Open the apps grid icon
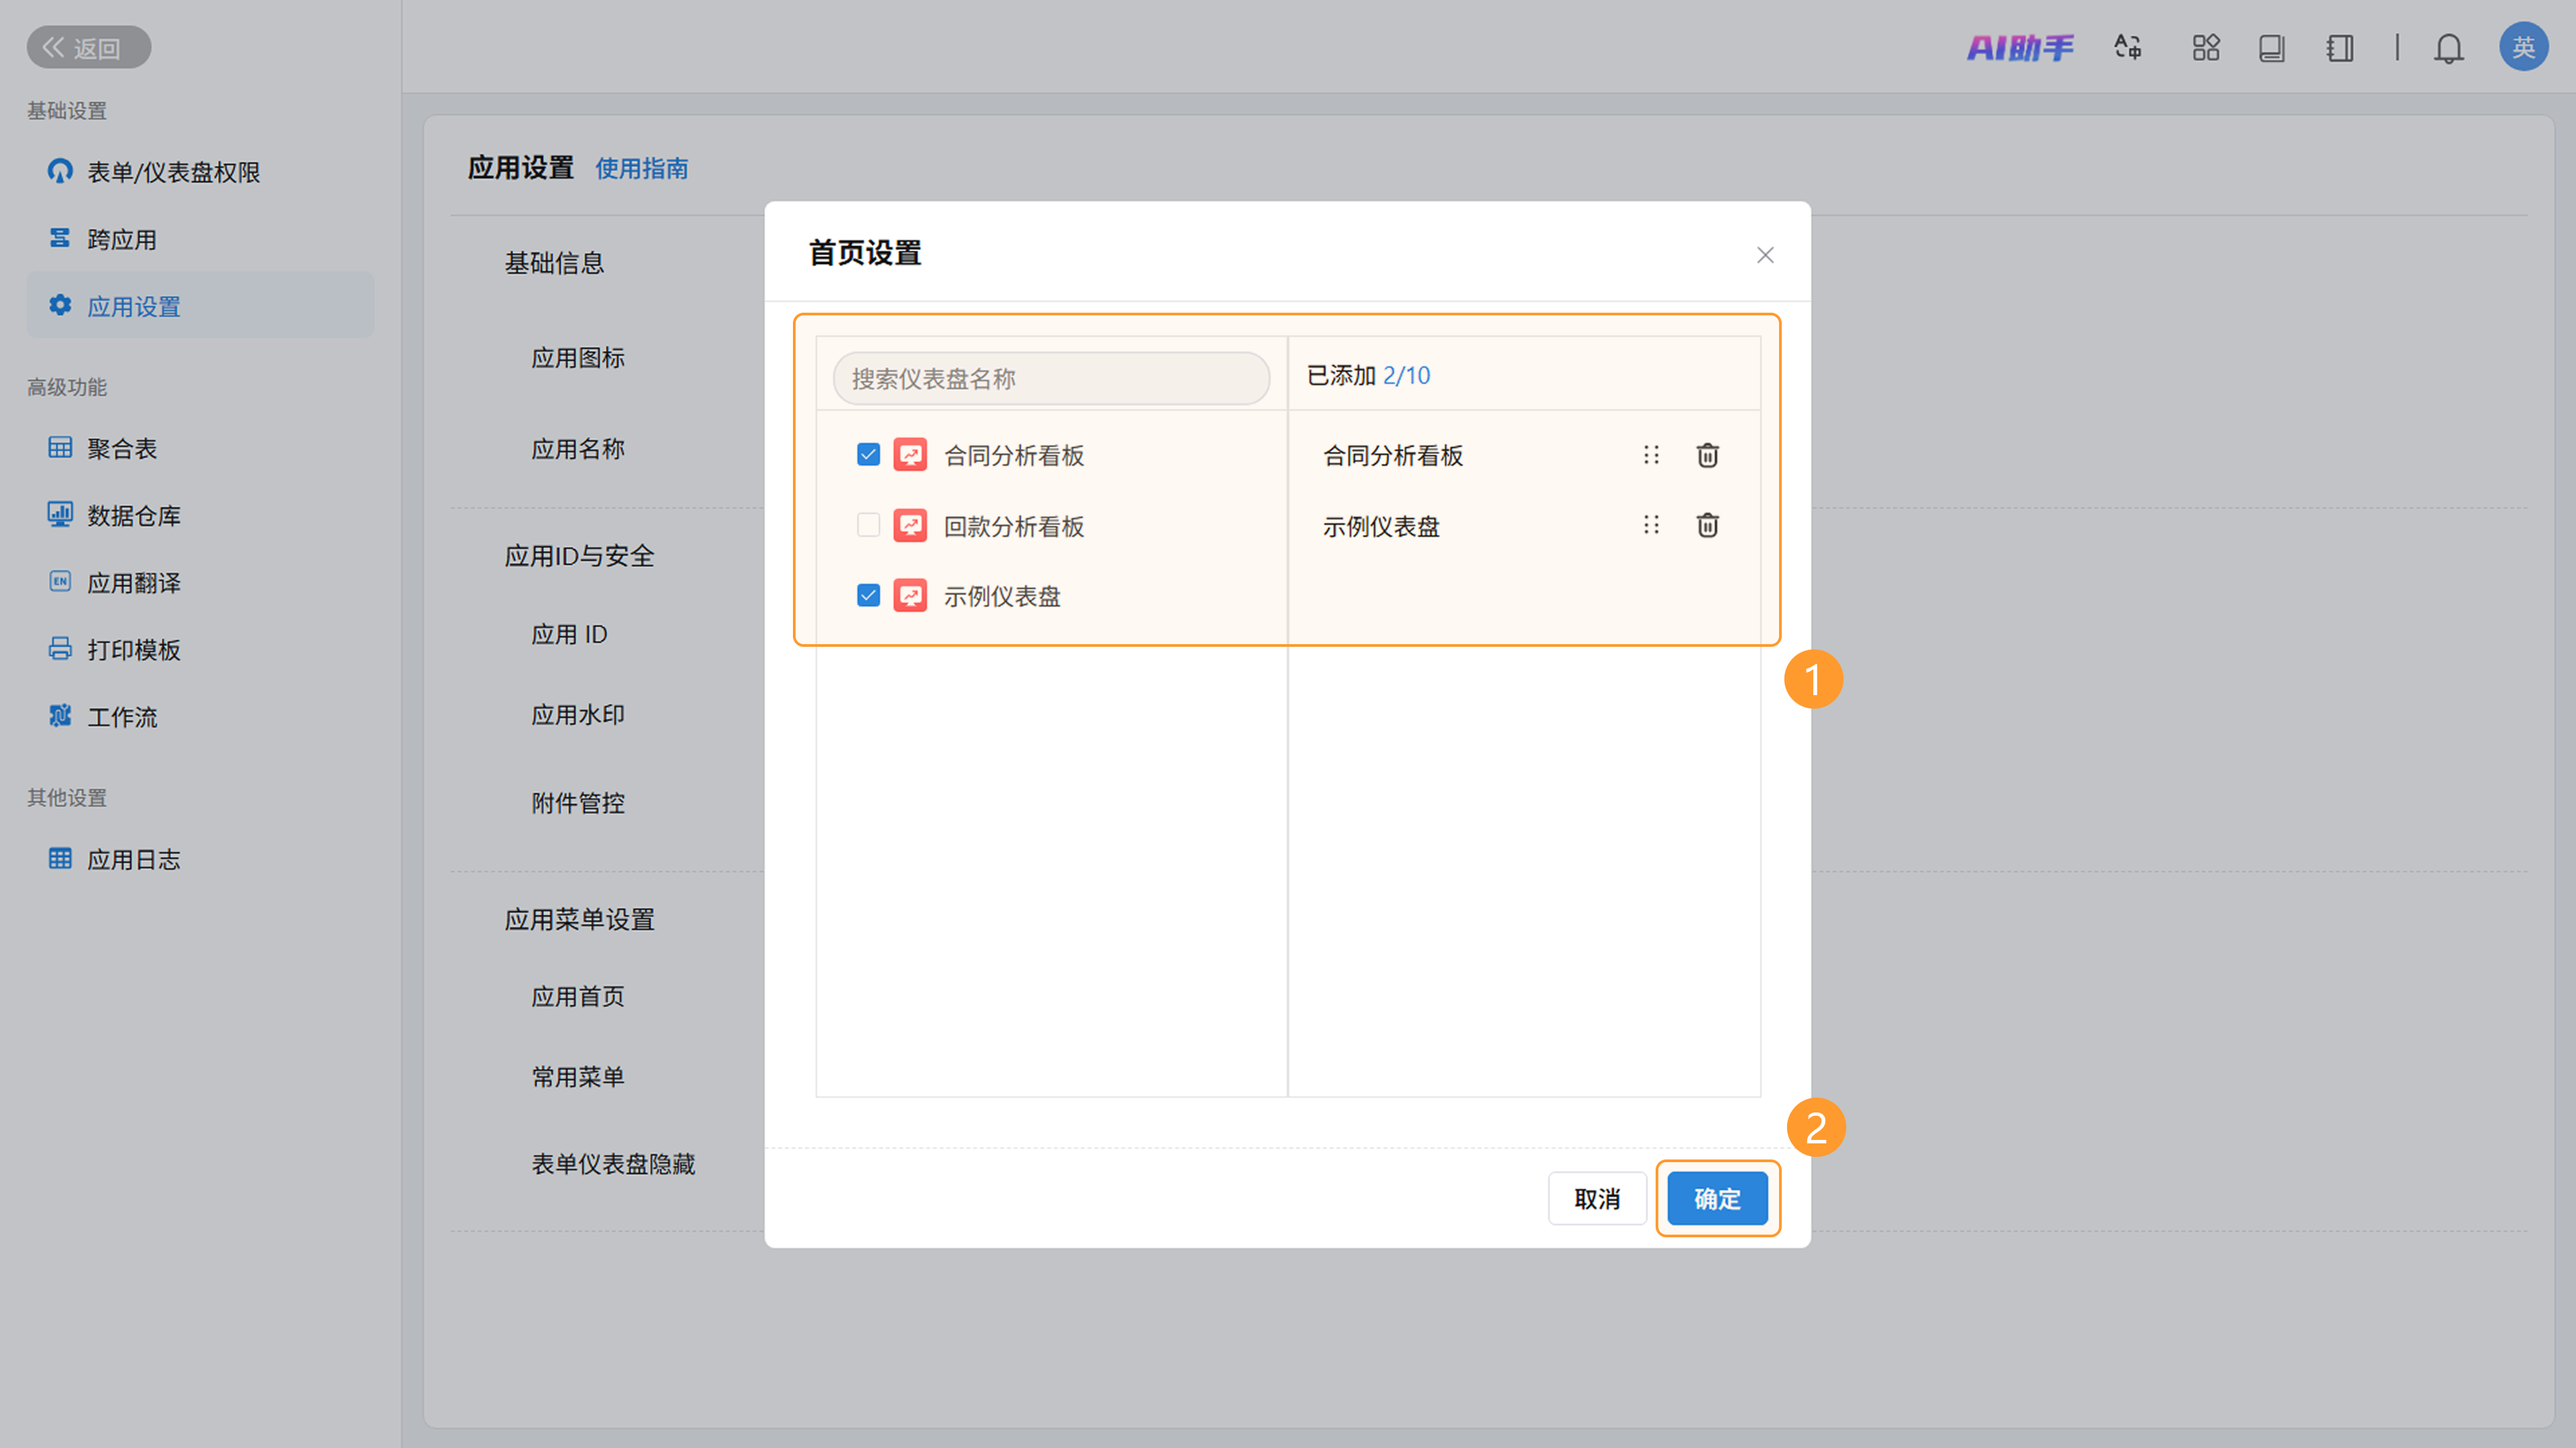Image resolution: width=2576 pixels, height=1448 pixels. 2205,48
